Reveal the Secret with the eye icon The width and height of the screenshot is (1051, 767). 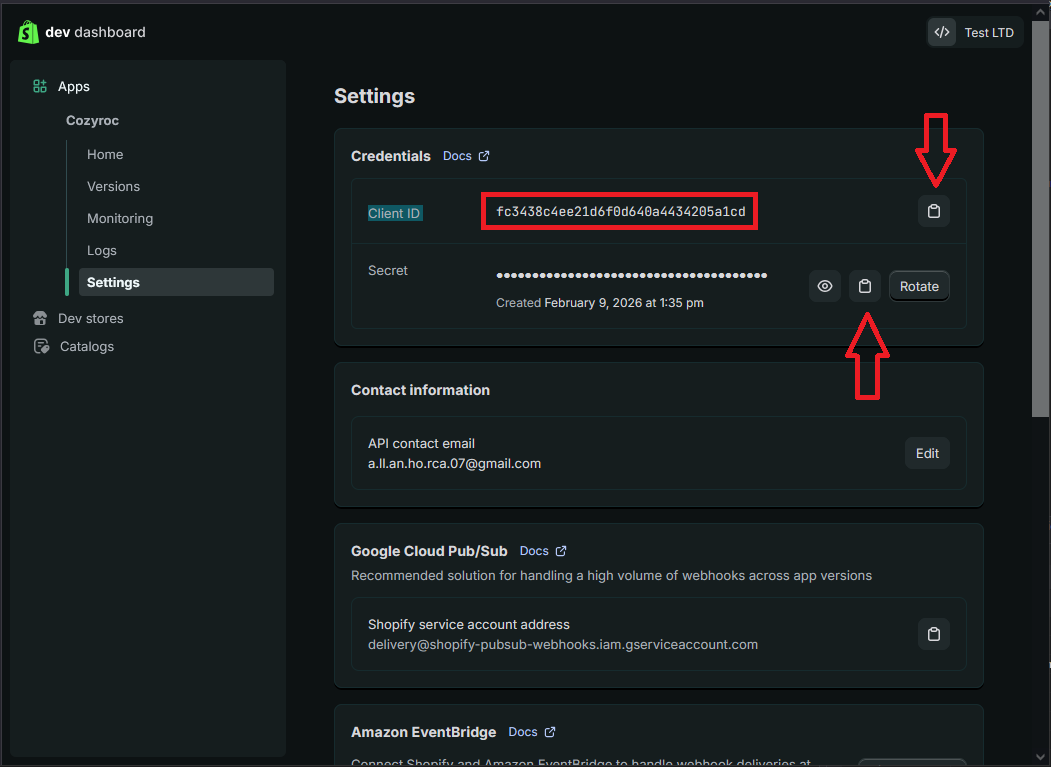824,286
